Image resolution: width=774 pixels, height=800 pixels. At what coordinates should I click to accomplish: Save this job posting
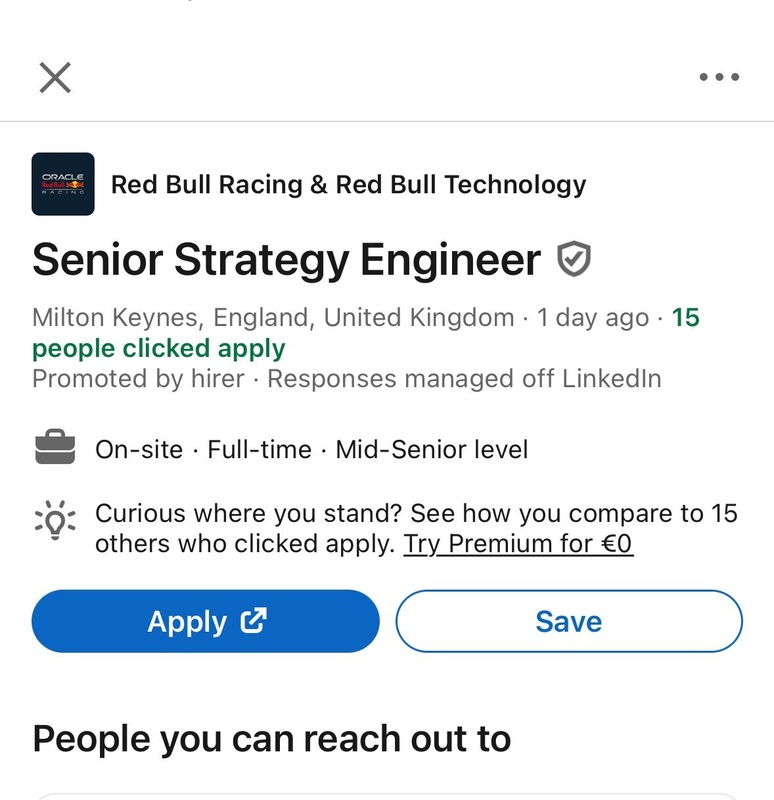(569, 621)
